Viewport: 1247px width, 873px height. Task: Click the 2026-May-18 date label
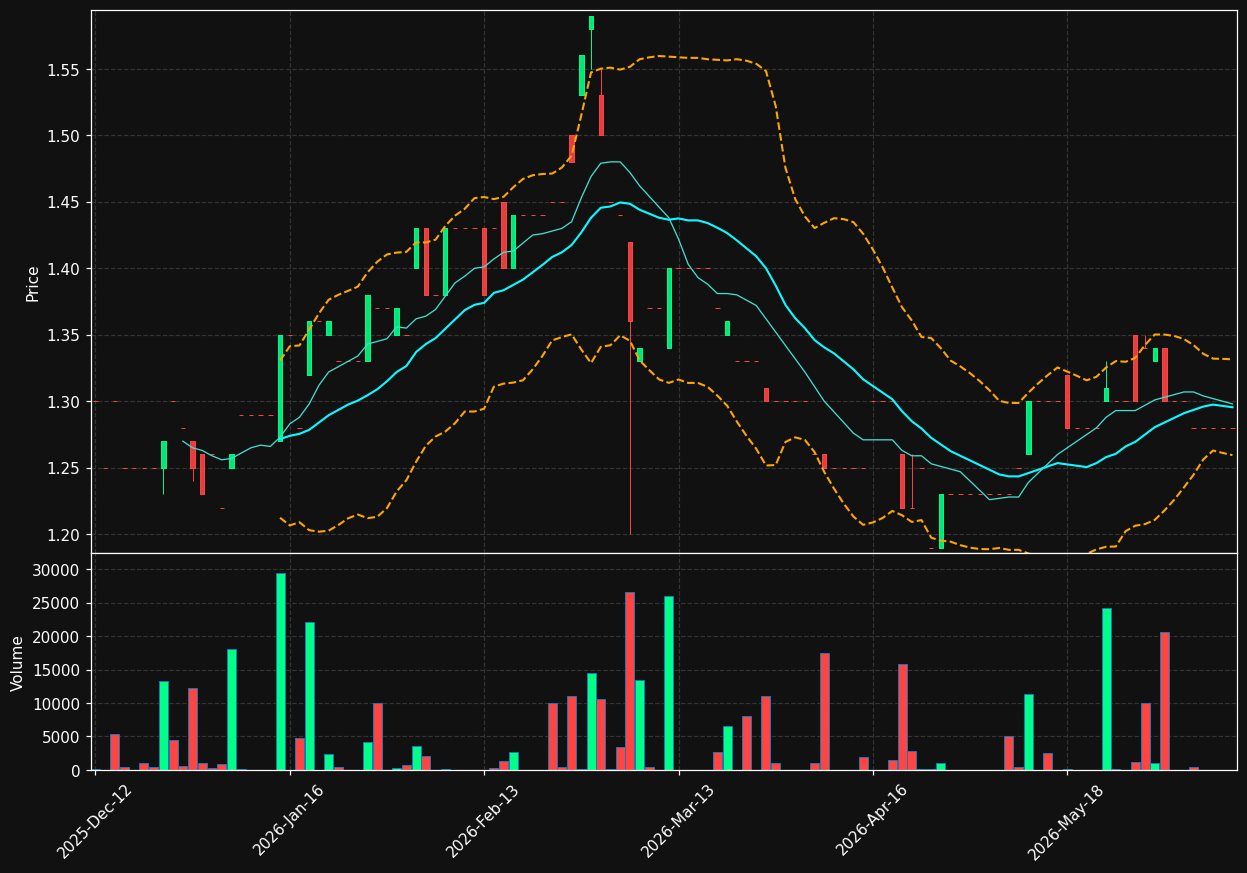1066,821
